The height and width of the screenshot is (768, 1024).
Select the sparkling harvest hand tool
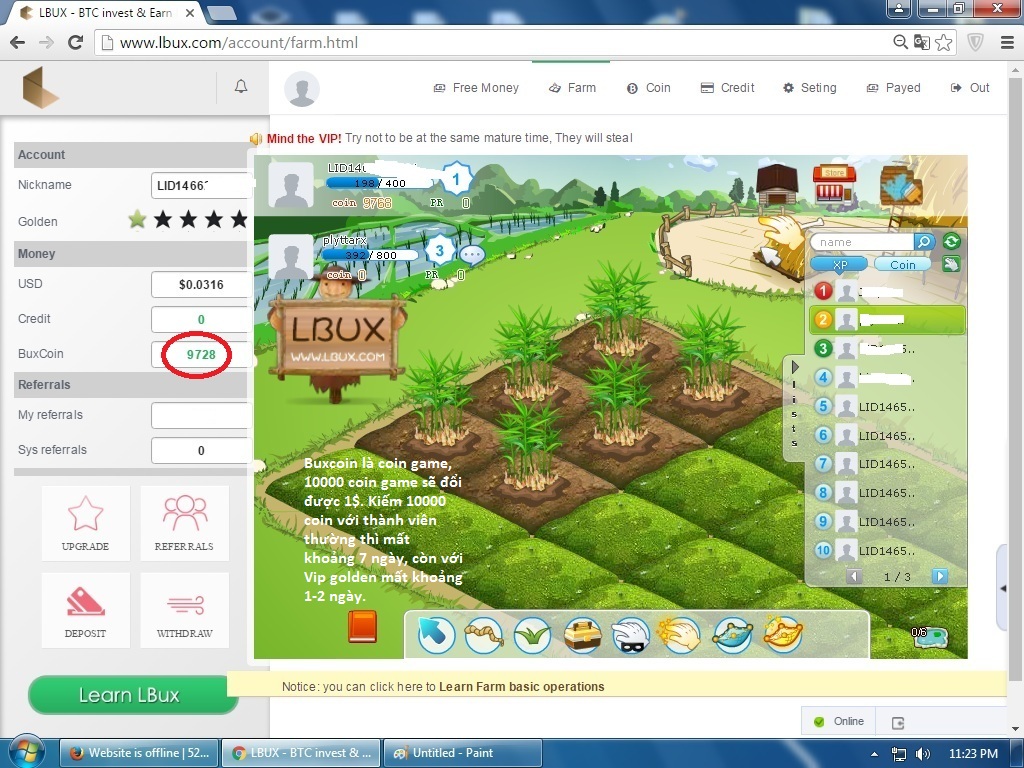click(x=680, y=634)
